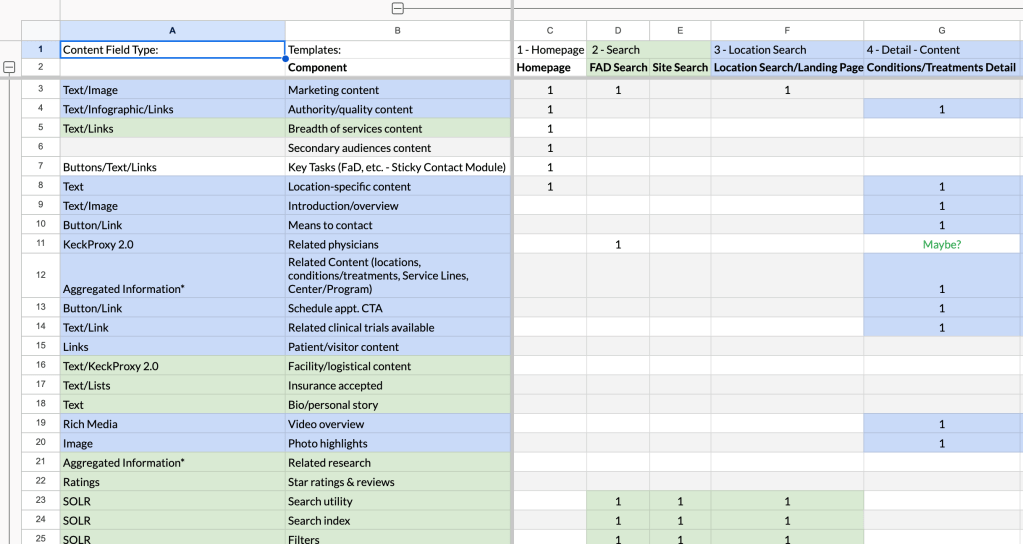Collapse the column group using minus button

[398, 9]
